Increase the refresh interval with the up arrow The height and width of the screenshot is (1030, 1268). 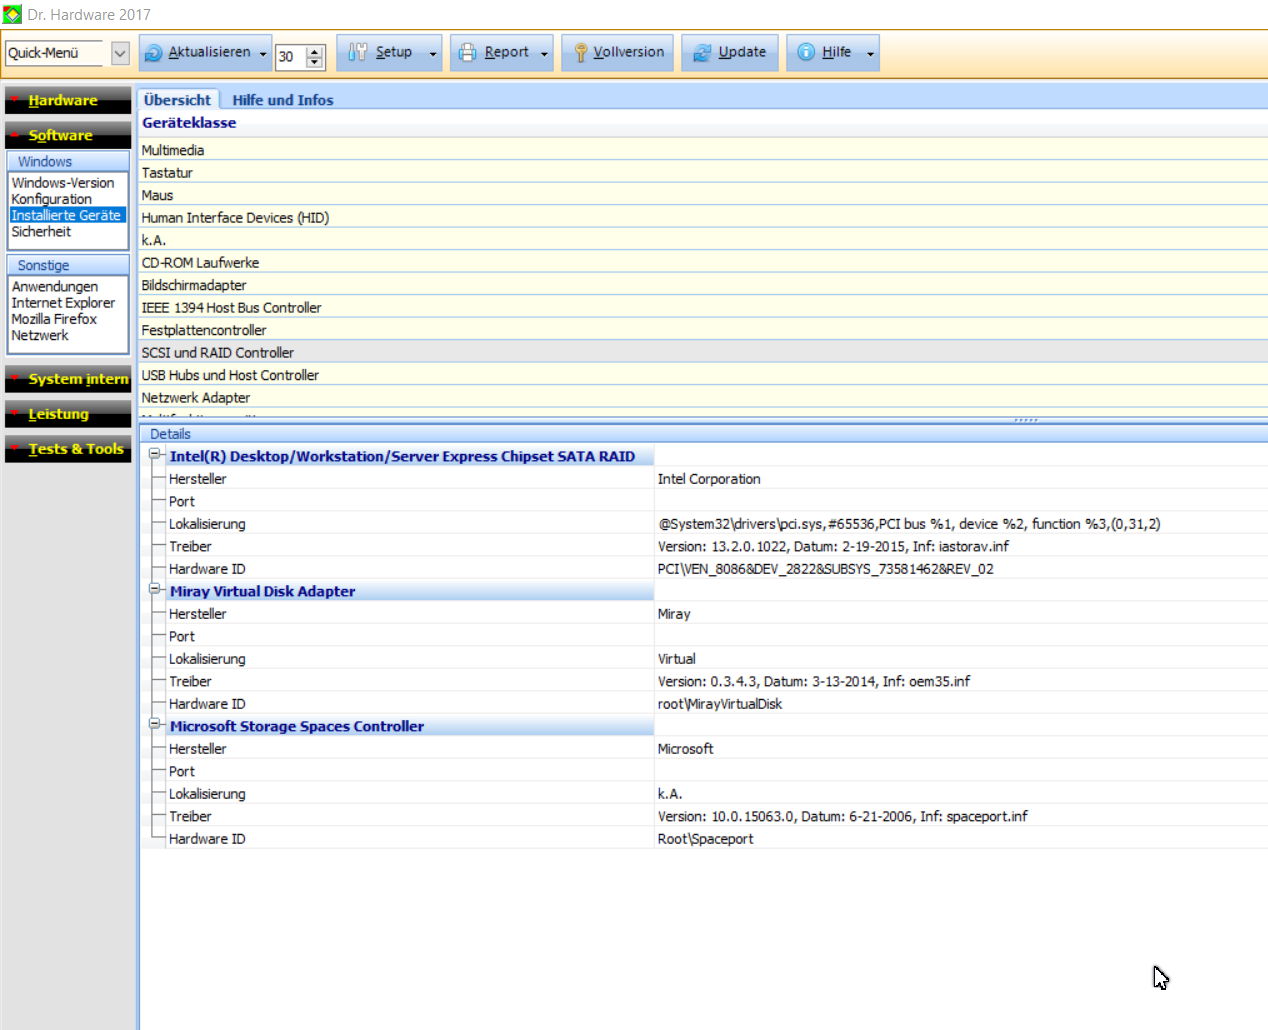tap(315, 50)
